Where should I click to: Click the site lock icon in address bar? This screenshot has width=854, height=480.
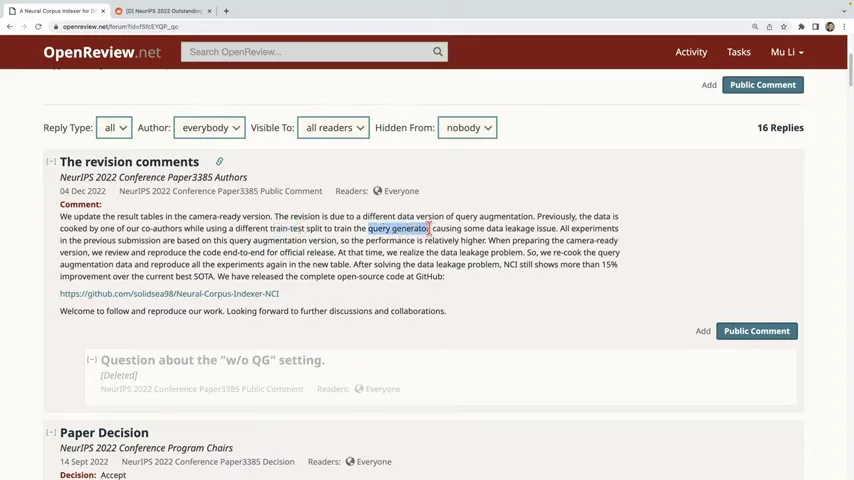56,27
